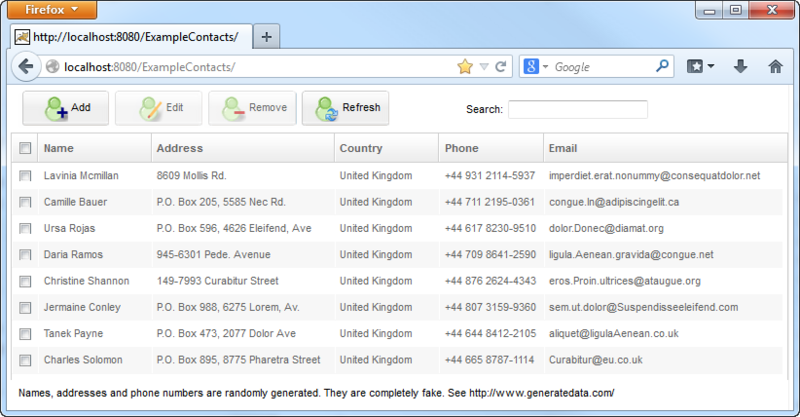Click address 945-6301 Pede. Avenue
The width and height of the screenshot is (800, 417).
tap(213, 255)
